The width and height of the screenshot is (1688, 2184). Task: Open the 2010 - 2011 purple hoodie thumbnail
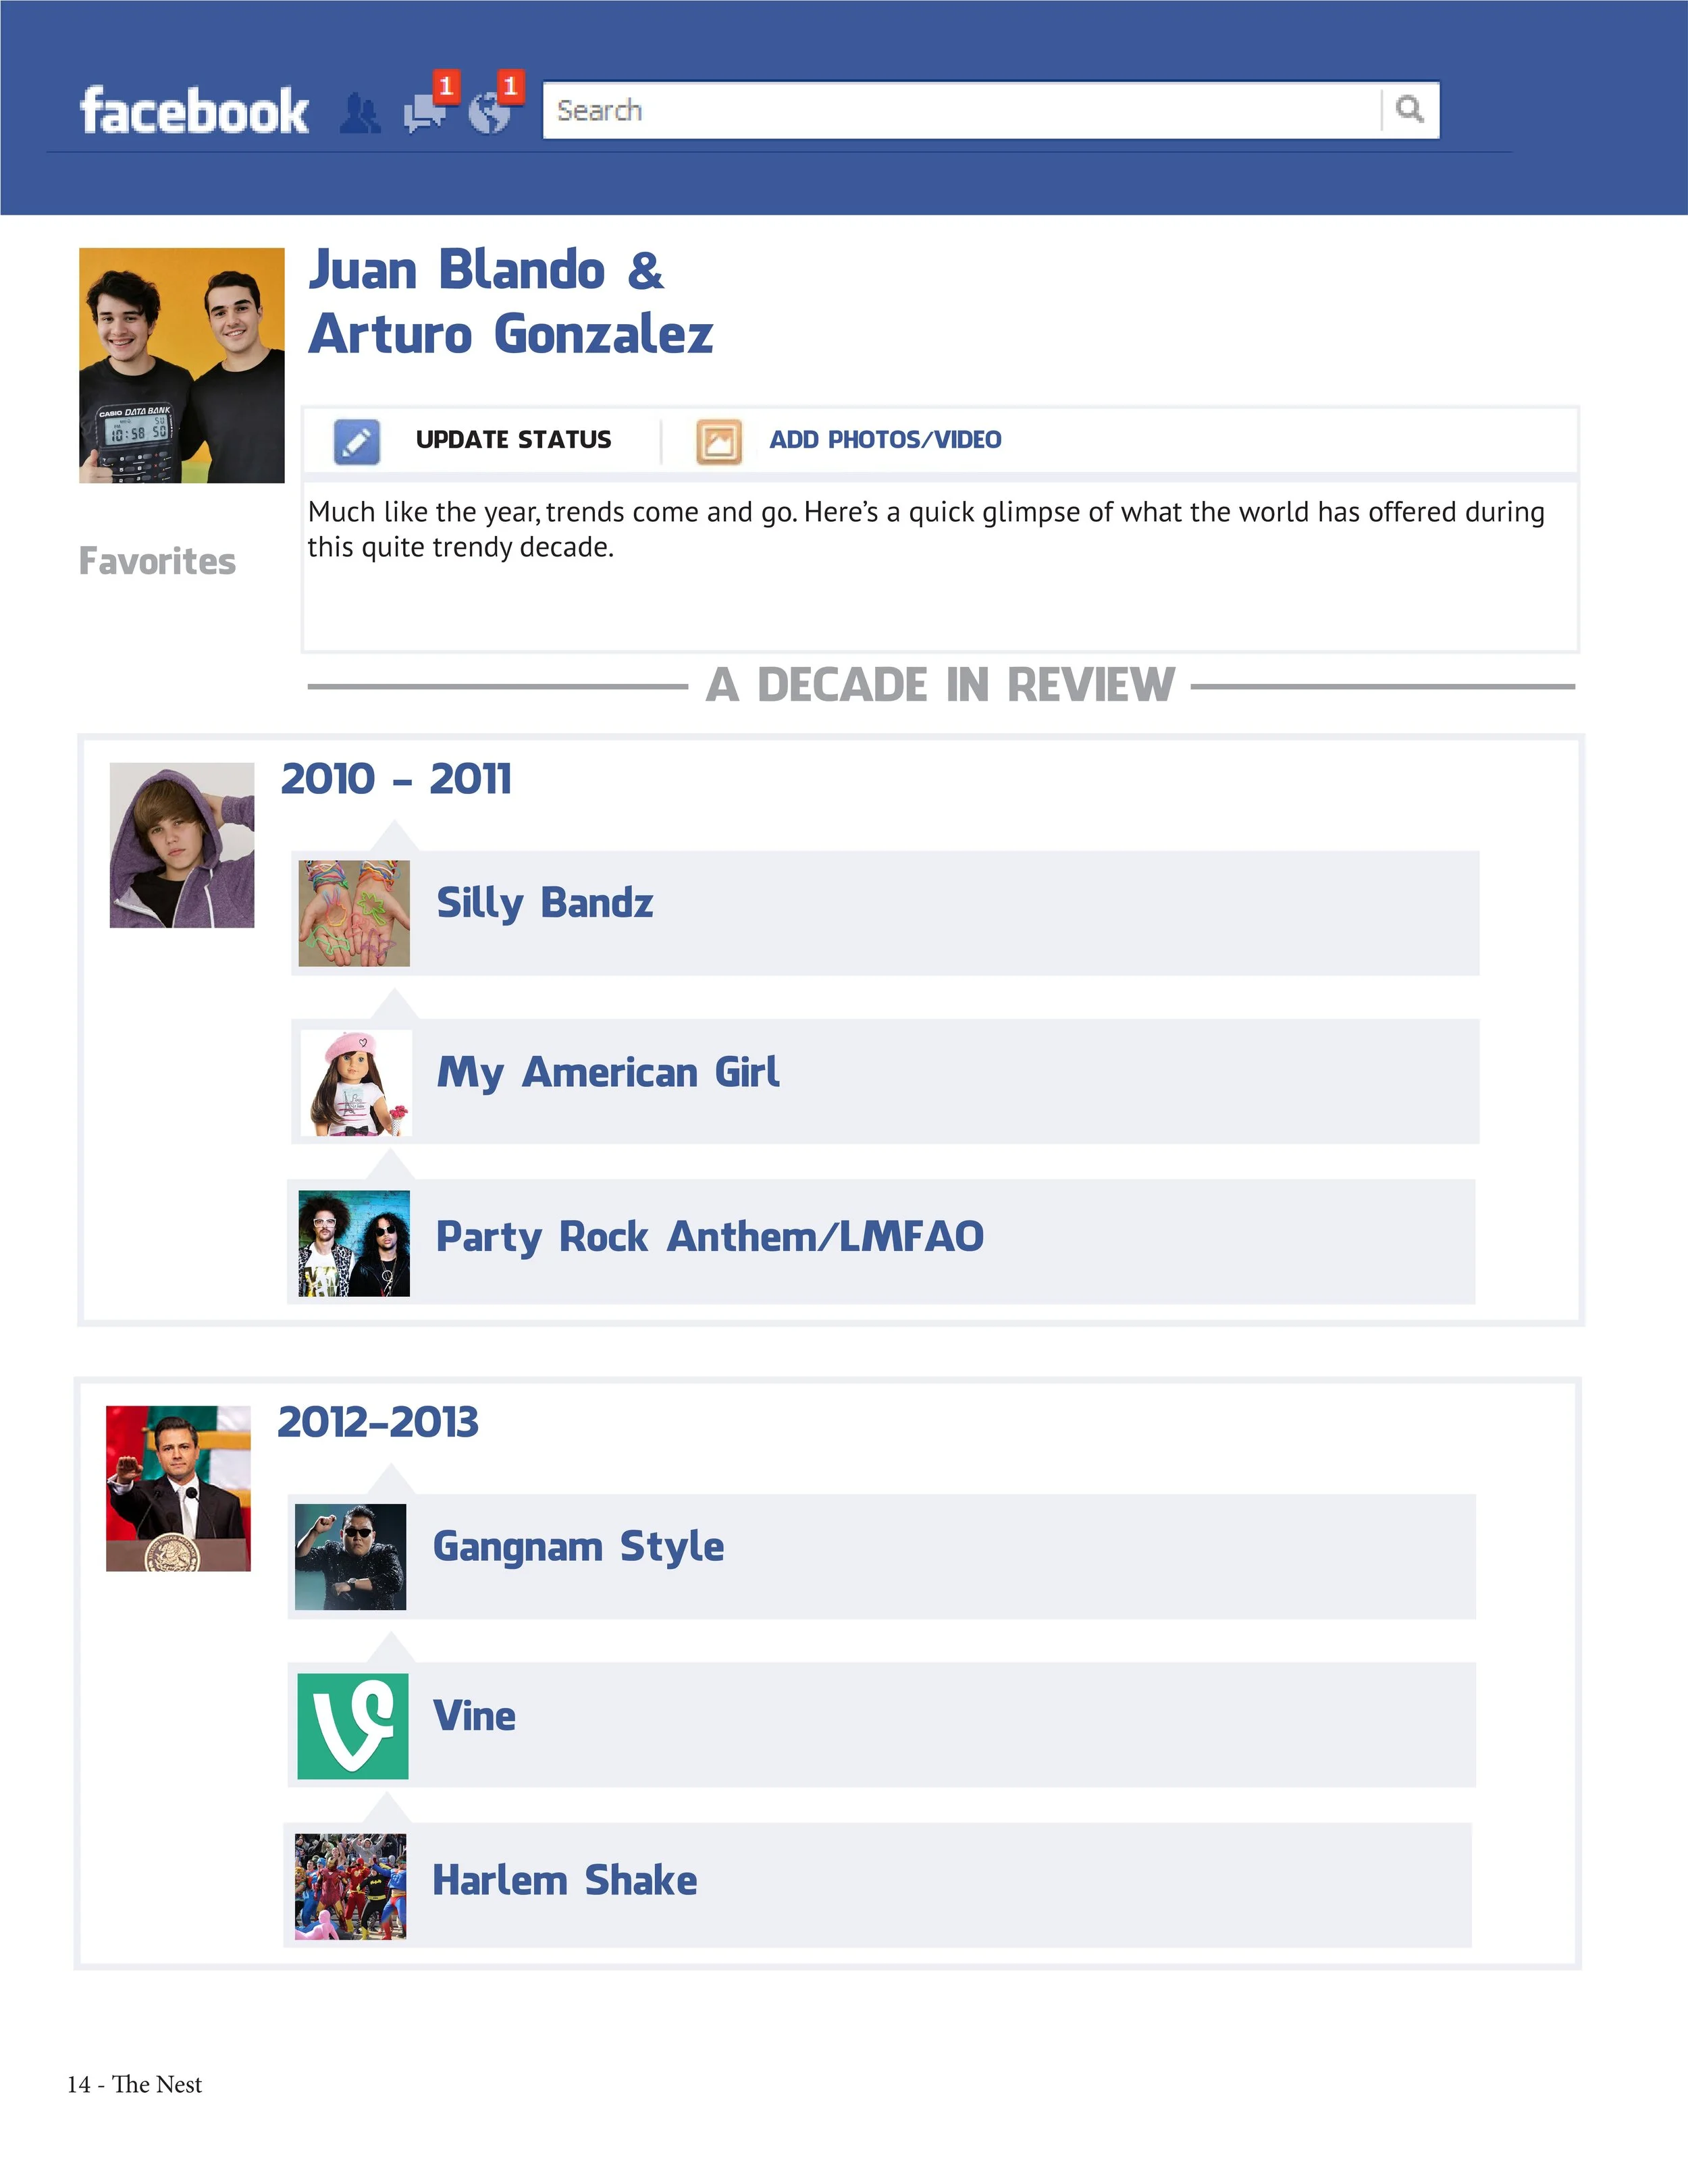[182, 845]
